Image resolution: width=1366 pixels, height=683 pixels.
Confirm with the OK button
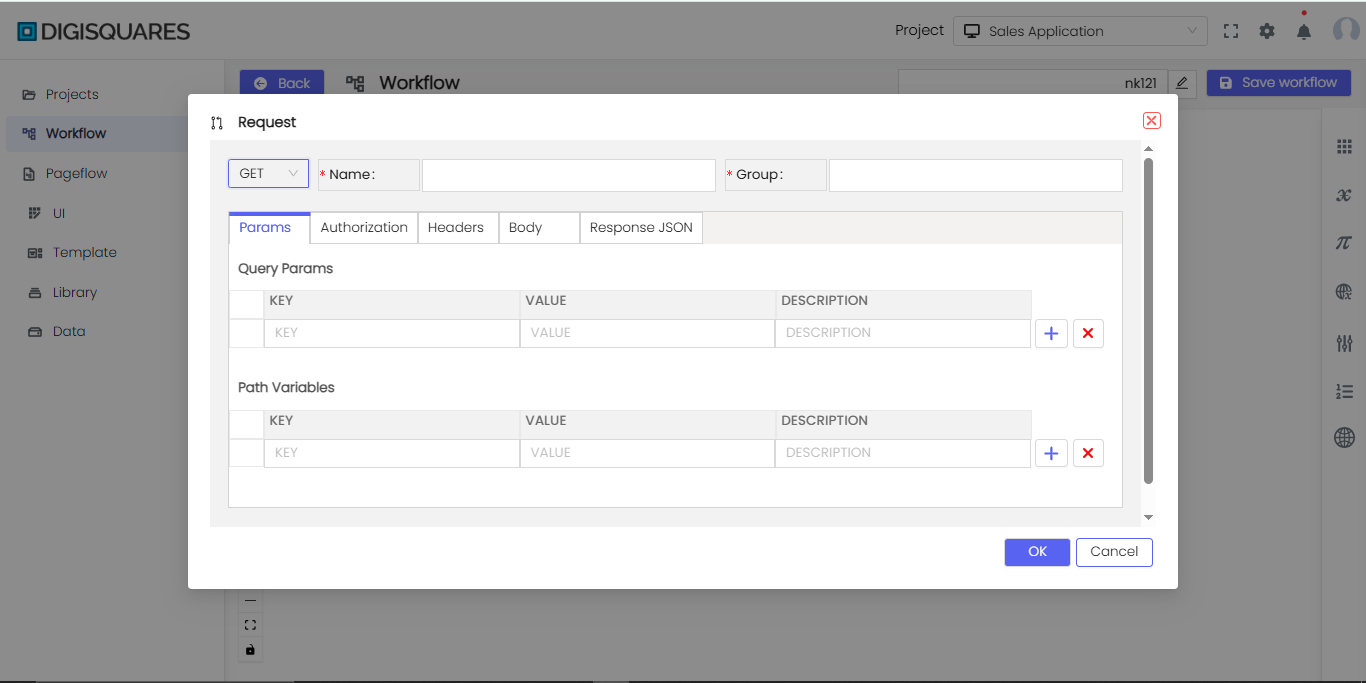coord(1037,552)
